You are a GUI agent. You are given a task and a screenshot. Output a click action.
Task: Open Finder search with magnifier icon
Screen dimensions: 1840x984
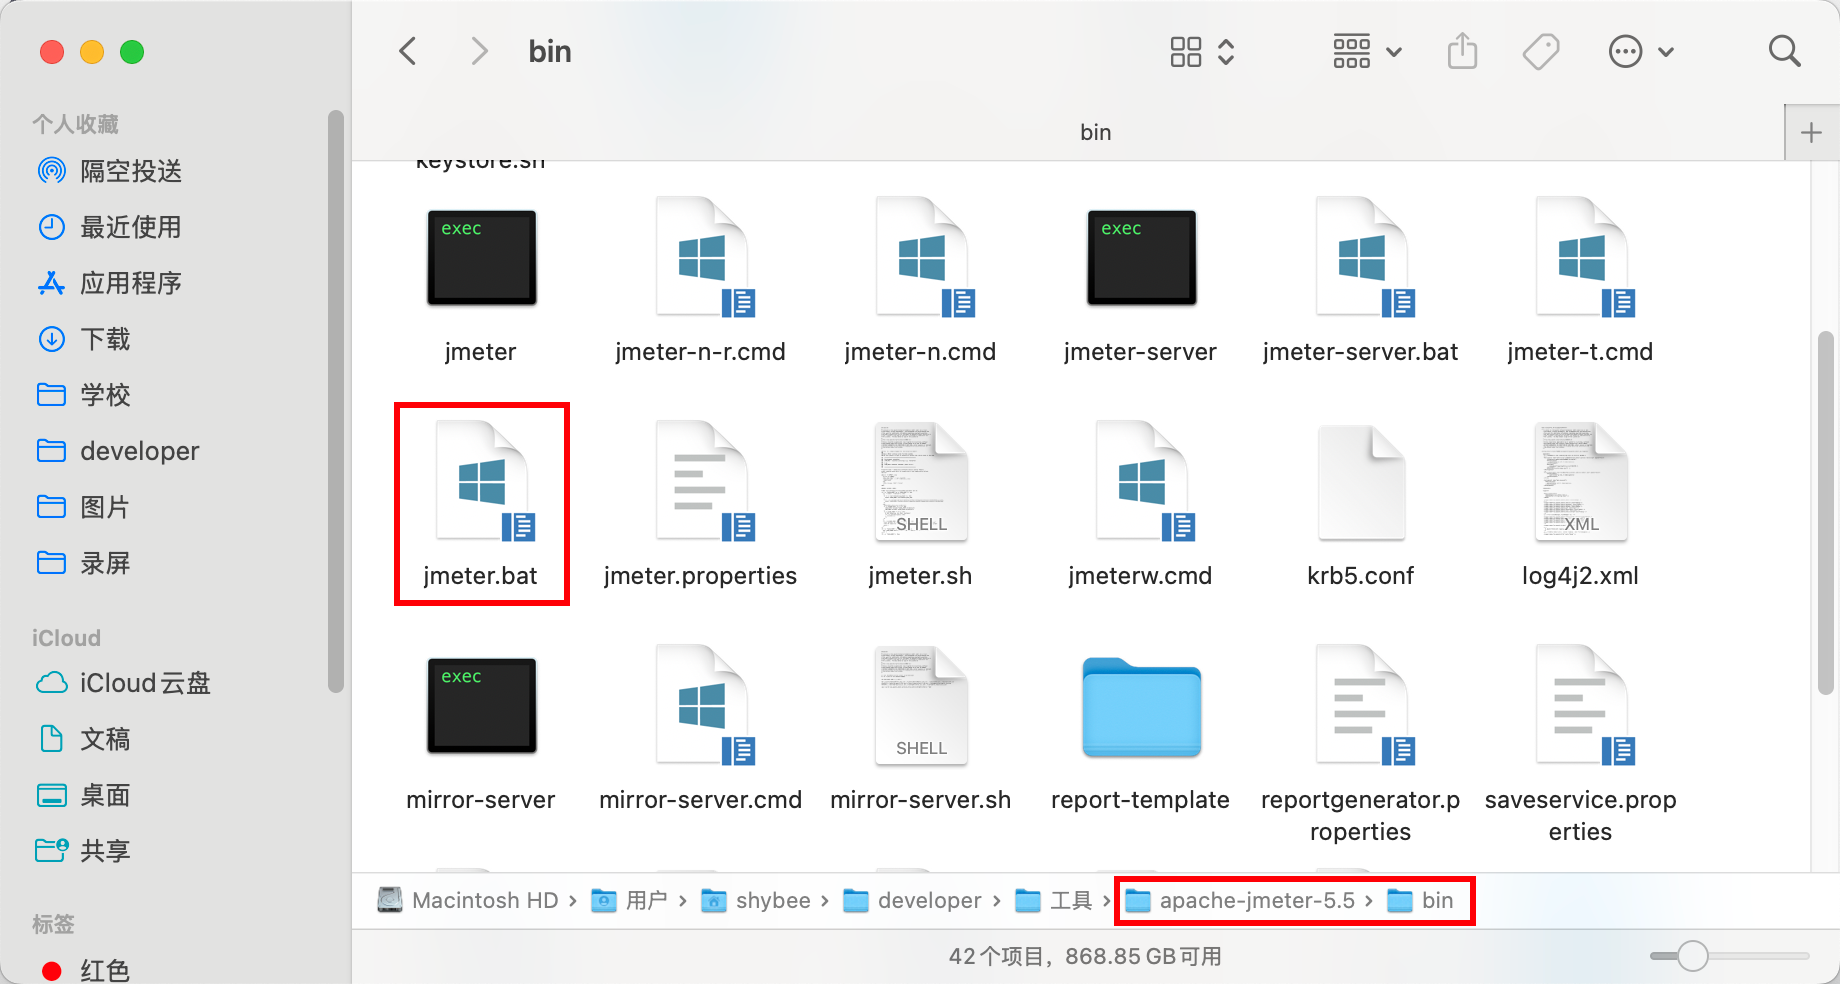point(1784,51)
